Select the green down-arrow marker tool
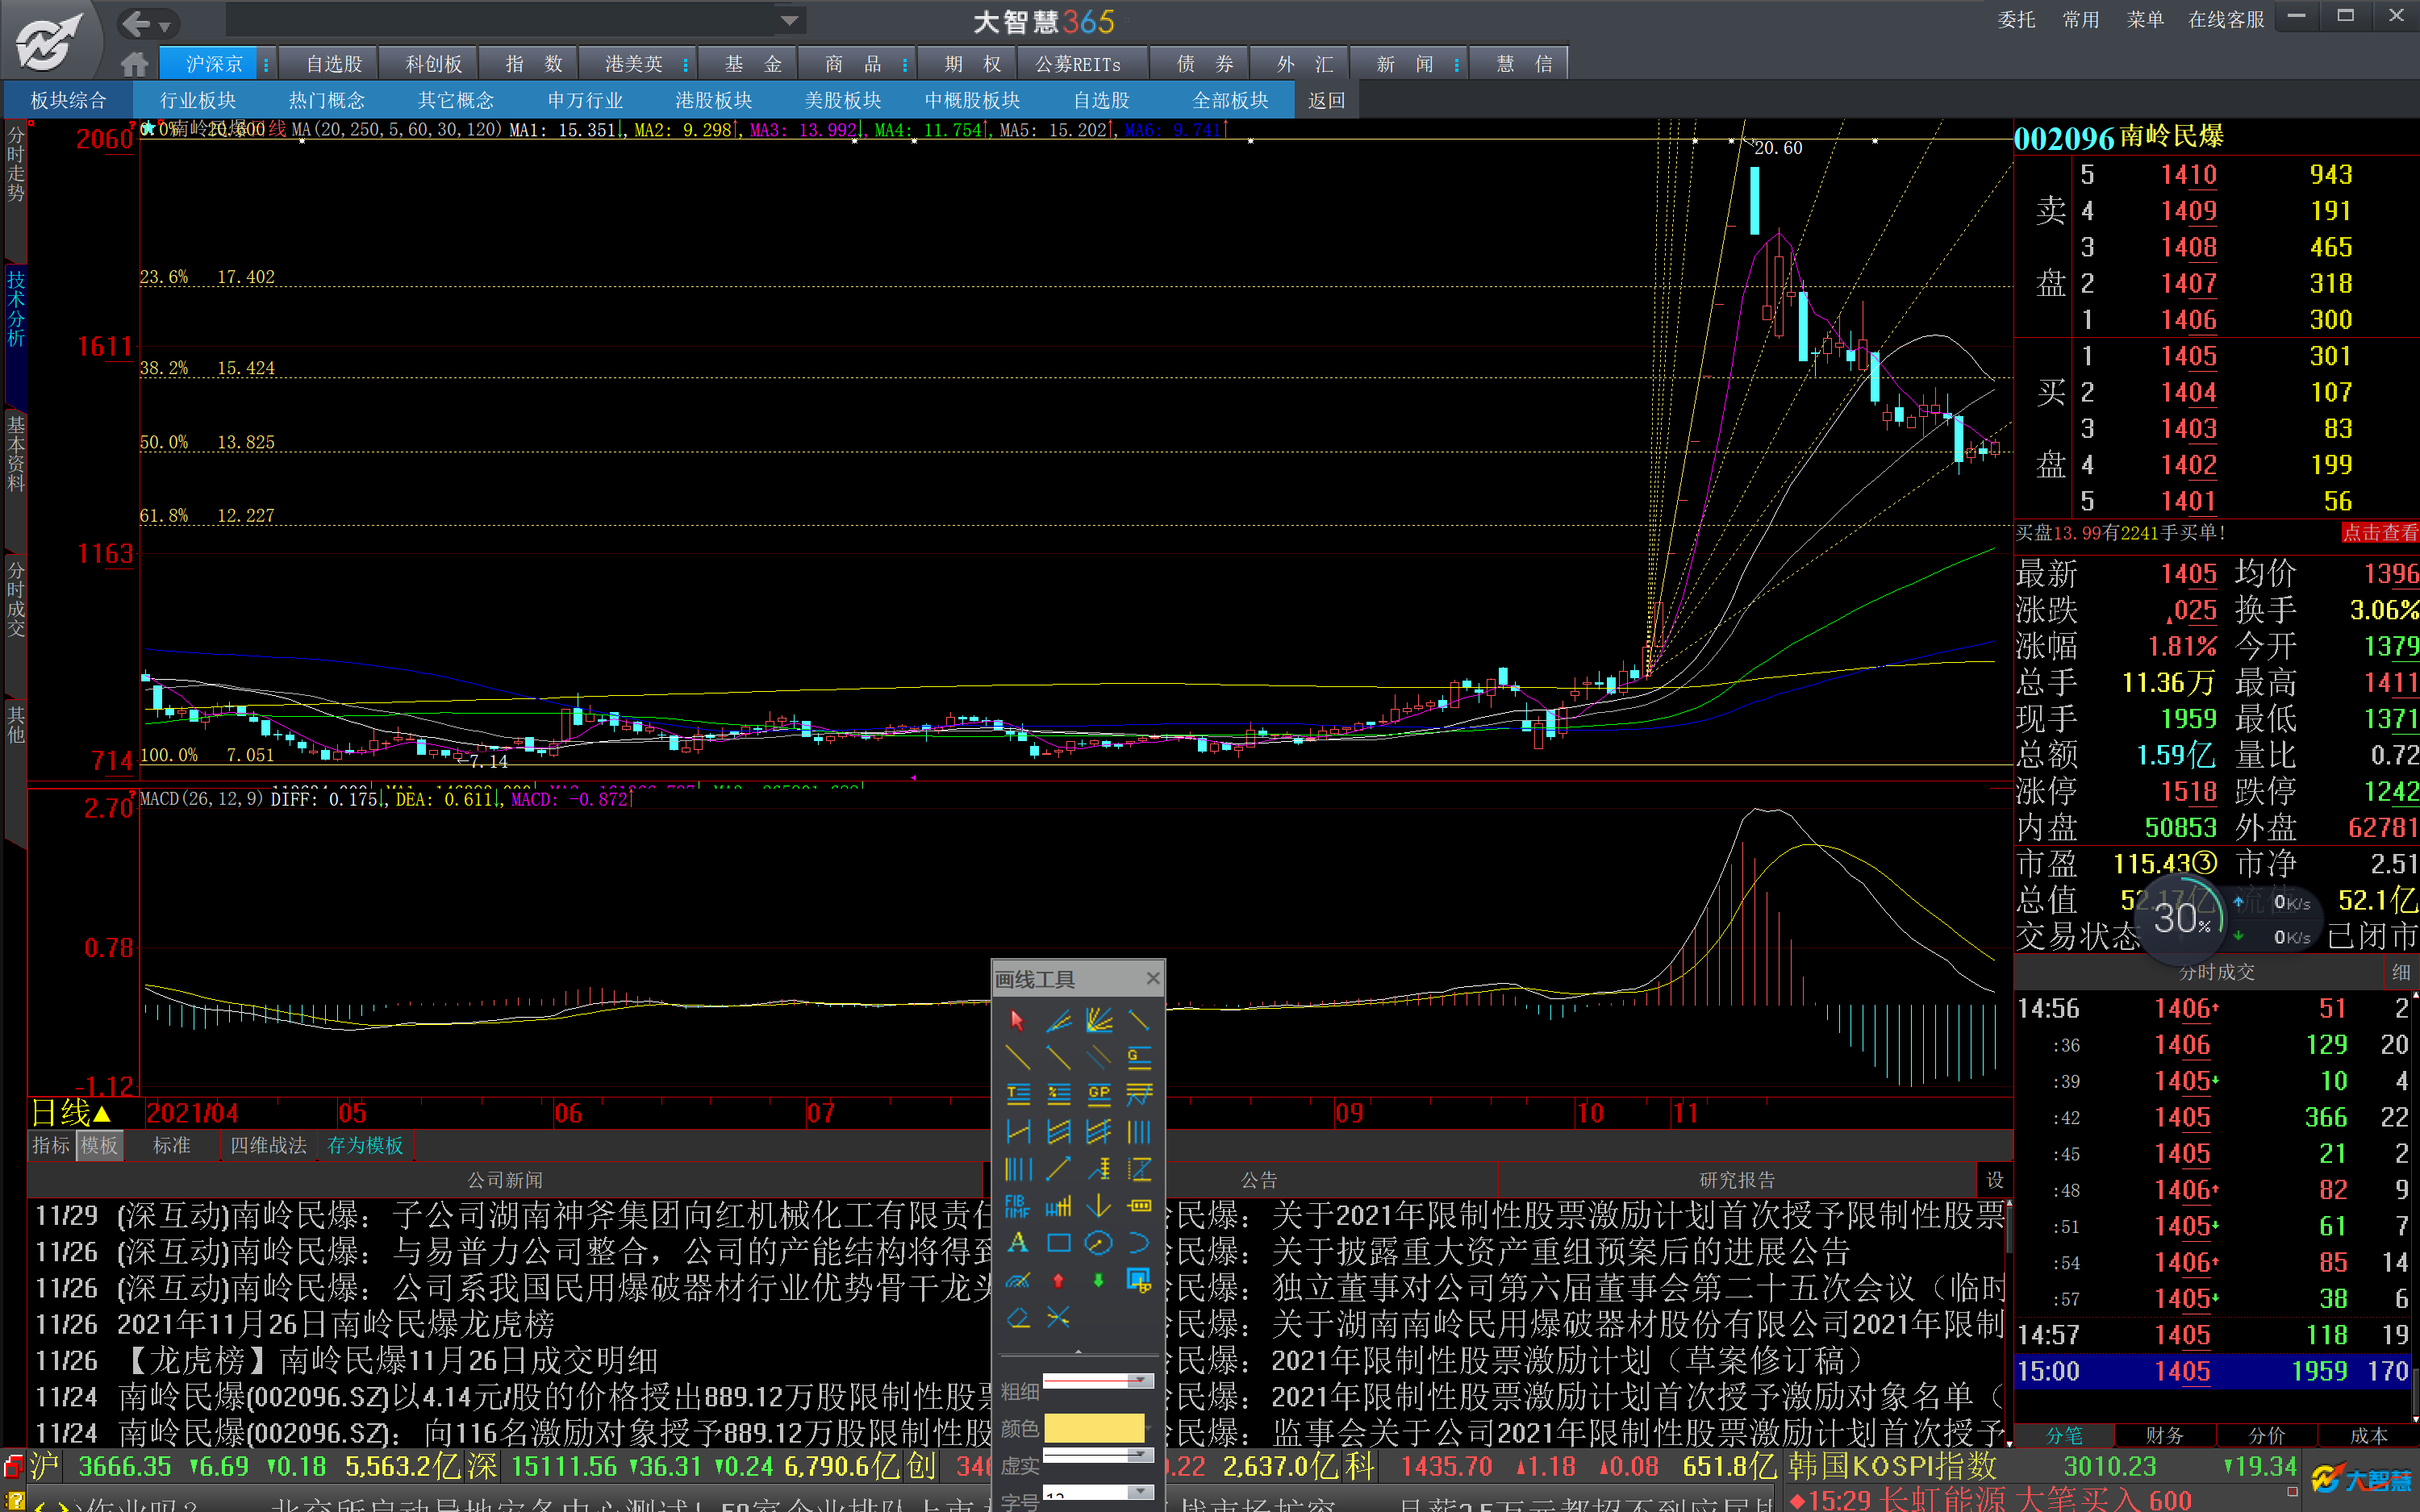2420x1512 pixels. 1098,1280
